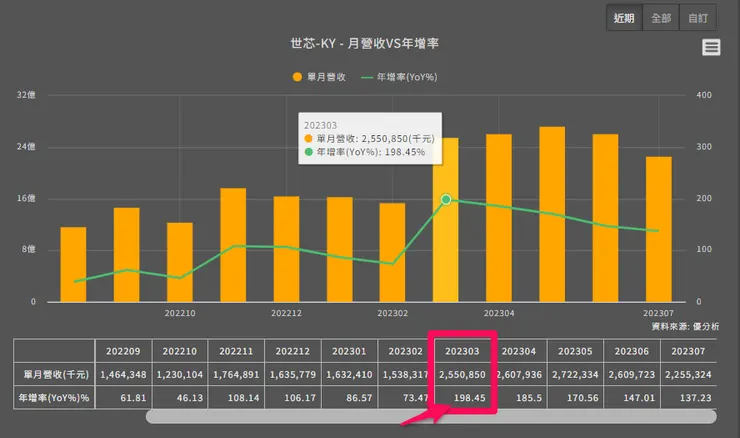Click the revenue cell 1,764,891
This screenshot has height=438, width=740.
click(236, 374)
